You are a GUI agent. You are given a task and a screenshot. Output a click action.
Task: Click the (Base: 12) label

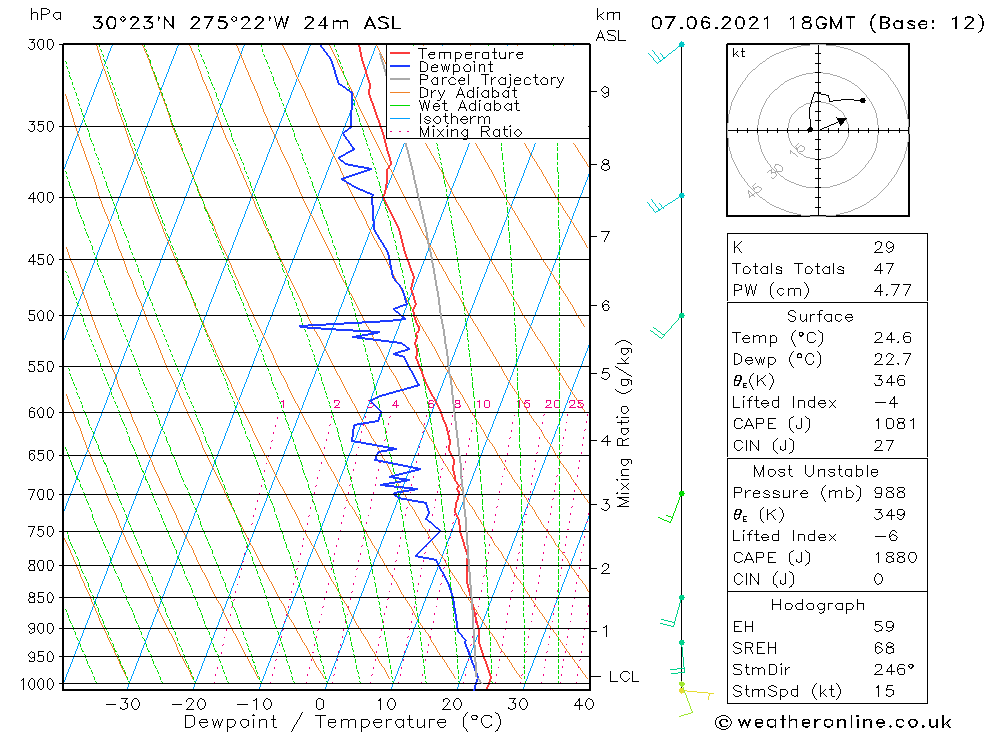click(x=927, y=23)
